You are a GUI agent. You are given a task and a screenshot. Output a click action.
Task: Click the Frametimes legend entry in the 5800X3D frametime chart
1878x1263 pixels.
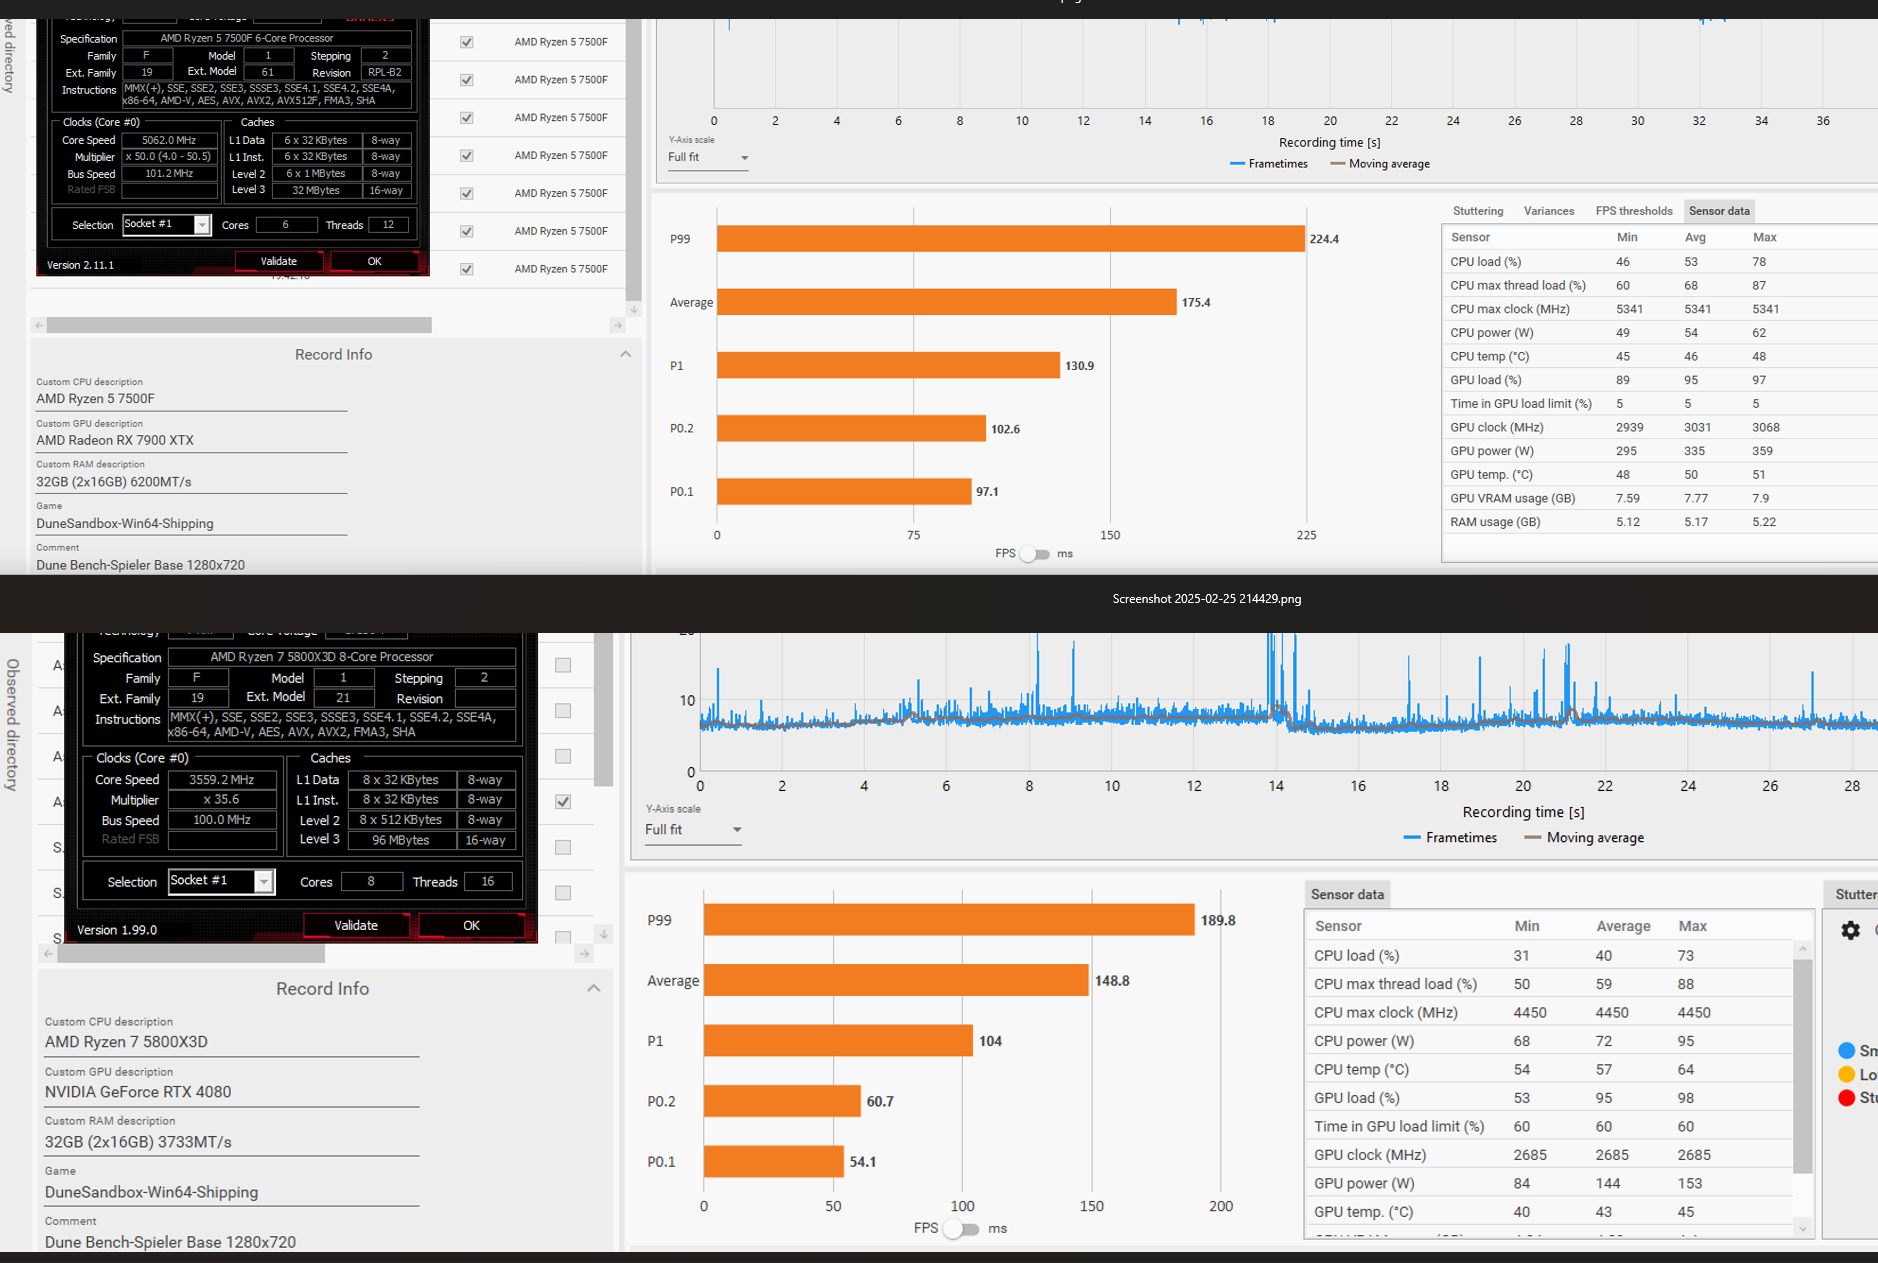(x=1450, y=838)
